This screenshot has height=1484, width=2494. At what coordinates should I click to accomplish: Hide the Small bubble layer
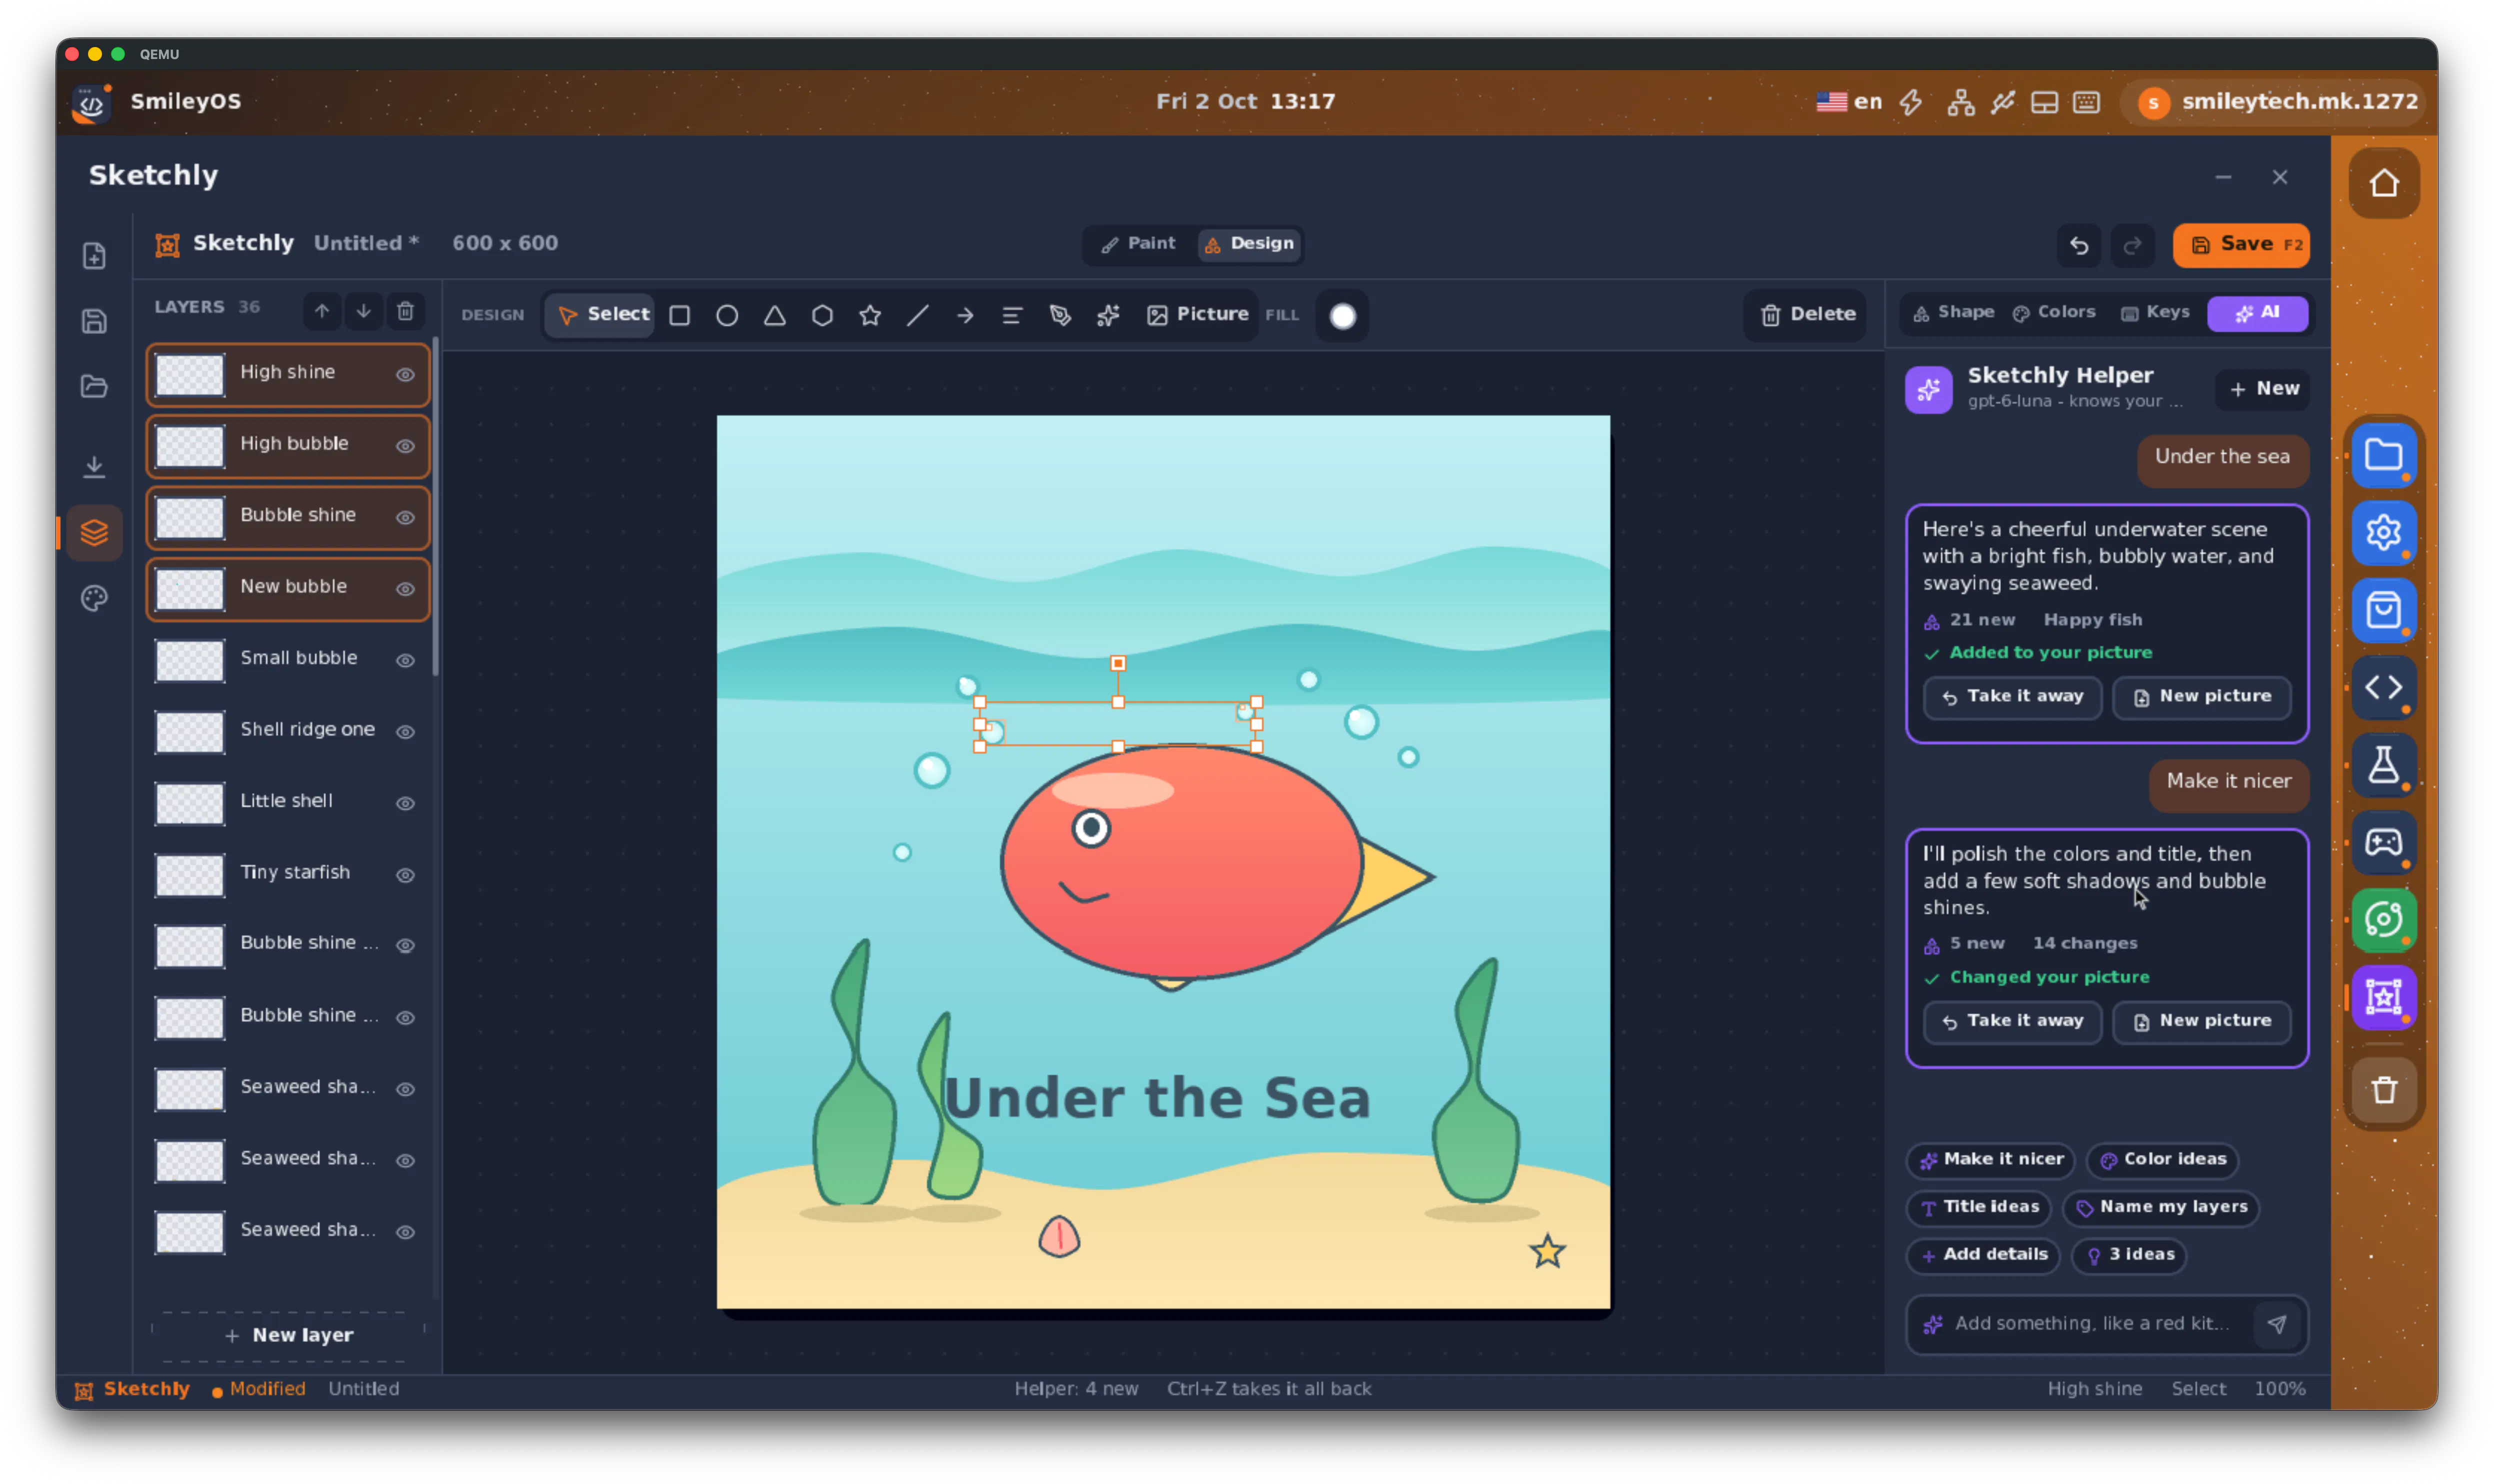pyautogui.click(x=405, y=660)
